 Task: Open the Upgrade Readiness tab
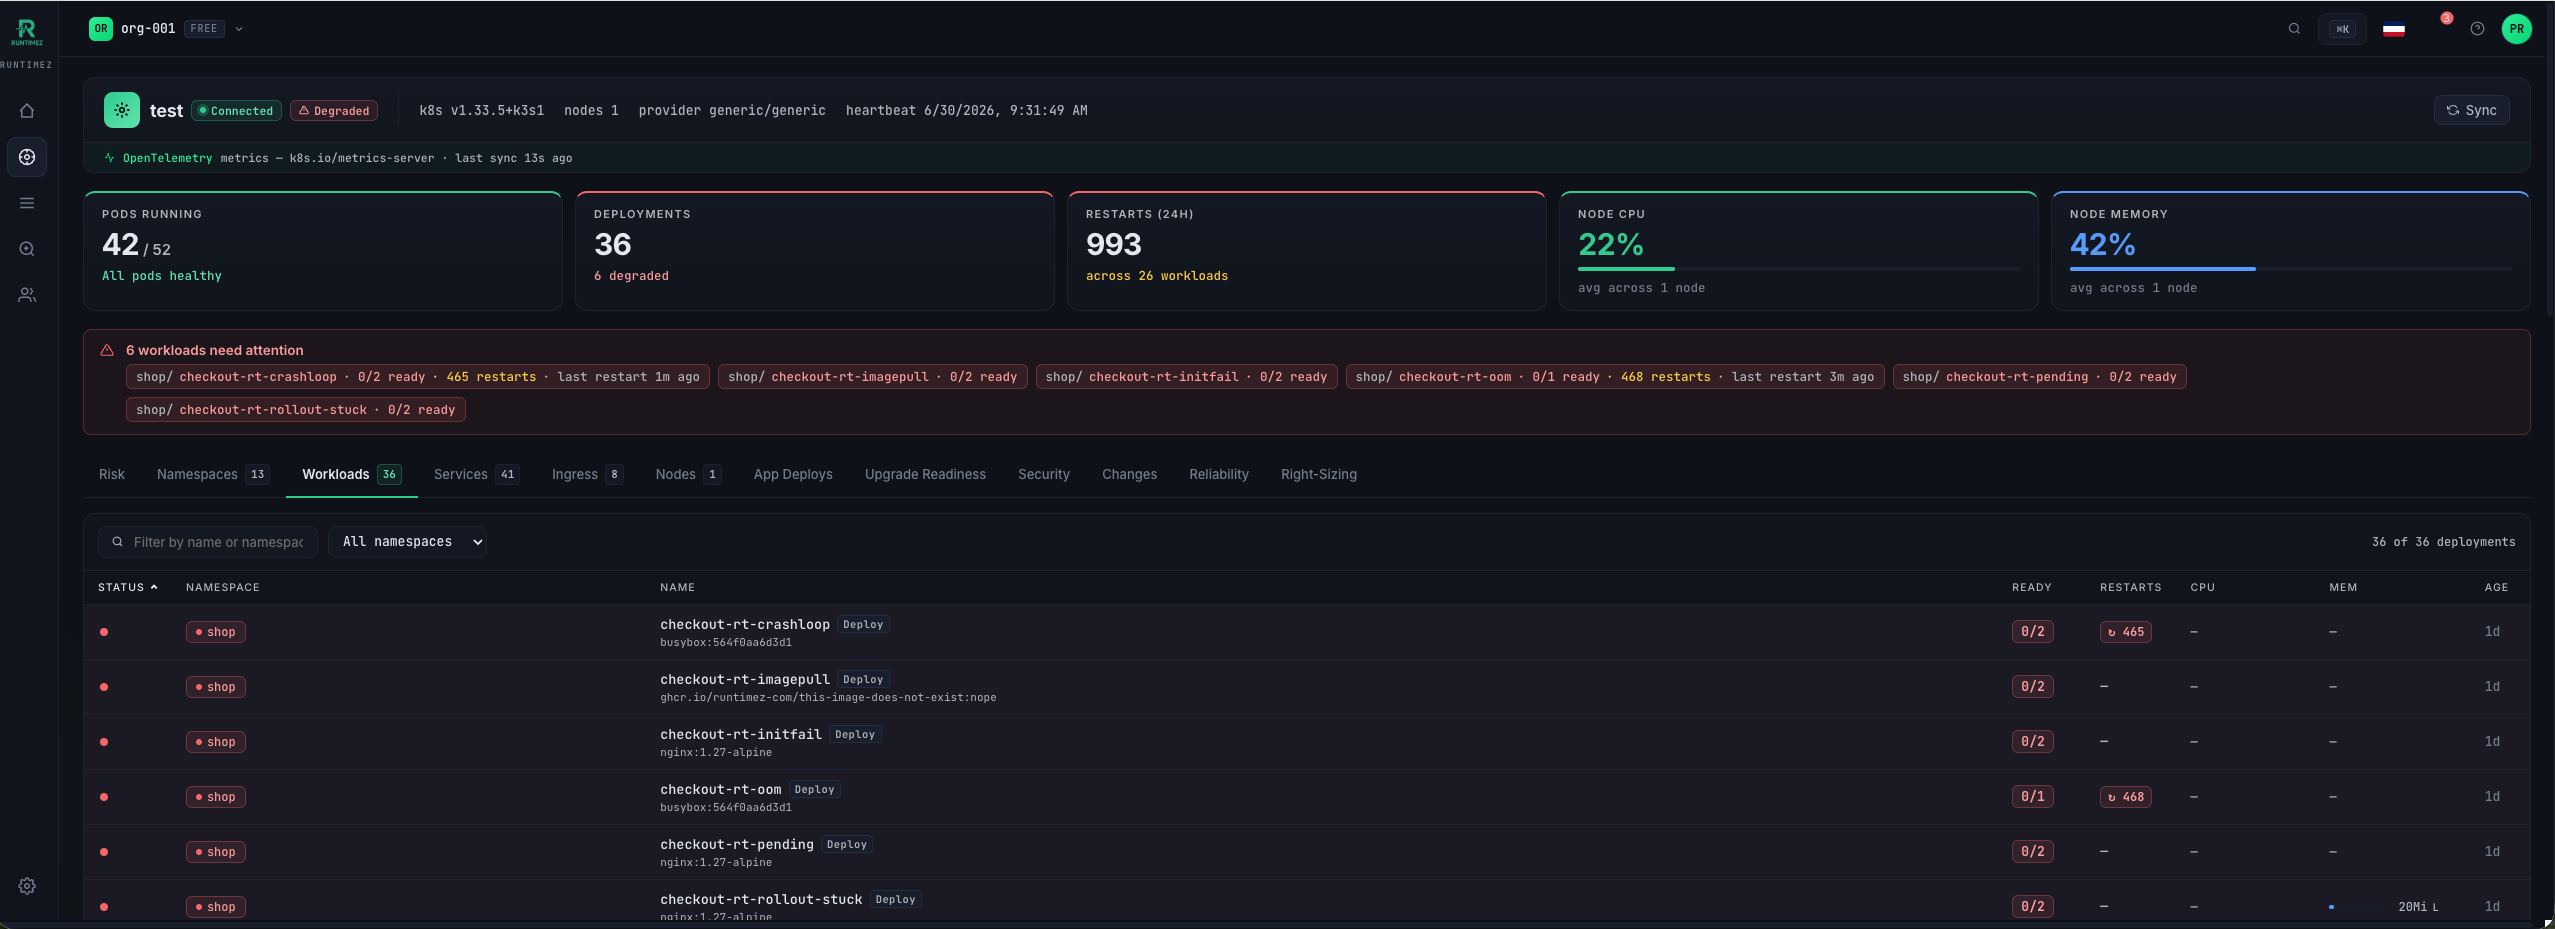point(925,474)
